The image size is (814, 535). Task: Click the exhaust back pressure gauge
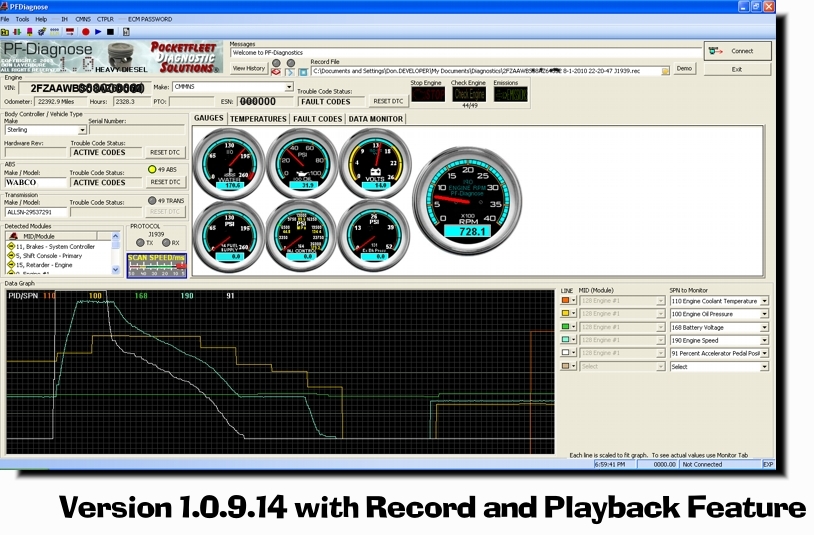point(374,236)
